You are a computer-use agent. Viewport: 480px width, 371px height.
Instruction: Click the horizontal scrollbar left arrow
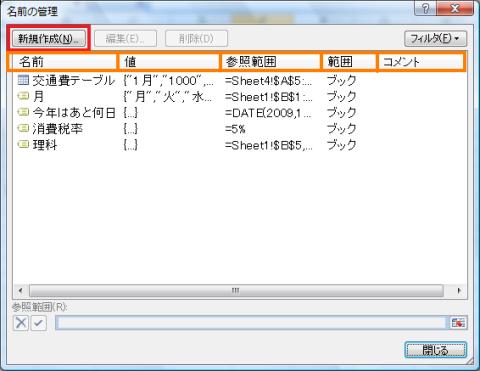pyautogui.click(x=21, y=291)
